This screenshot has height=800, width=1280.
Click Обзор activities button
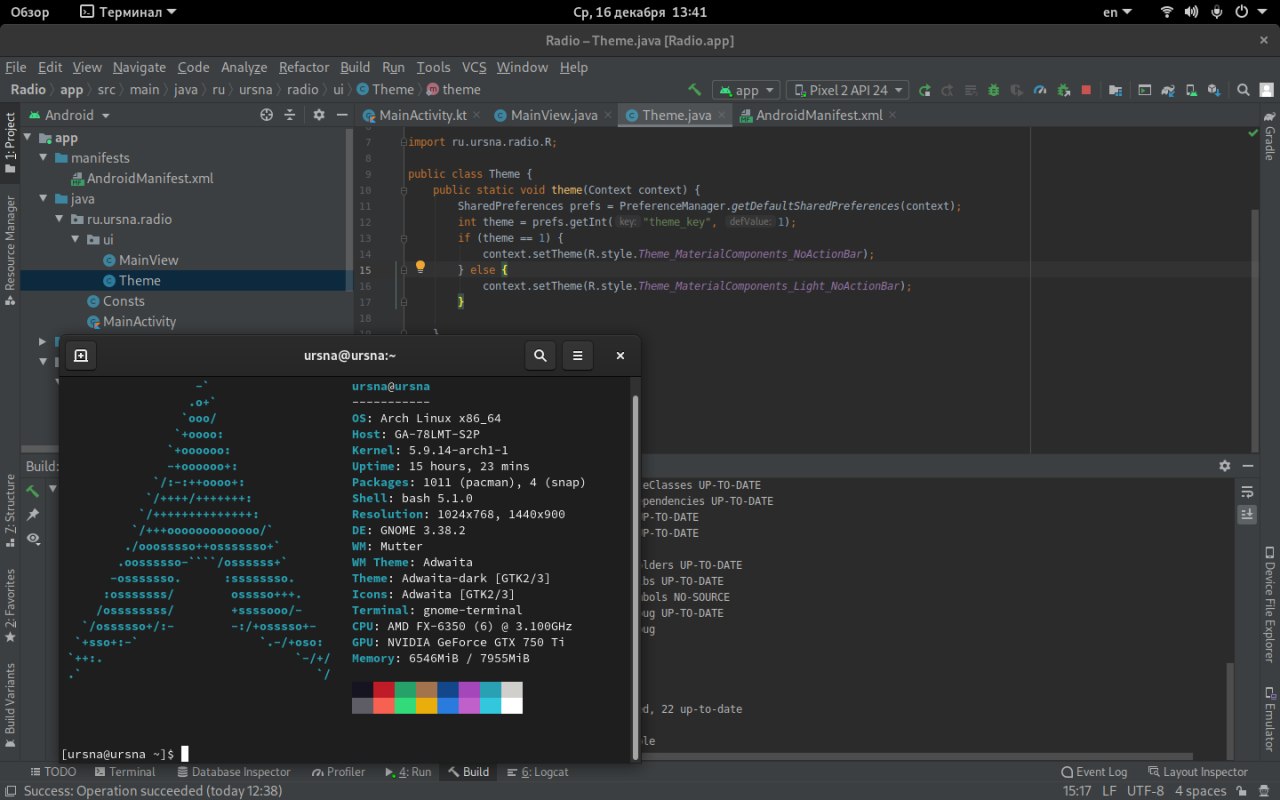click(31, 12)
